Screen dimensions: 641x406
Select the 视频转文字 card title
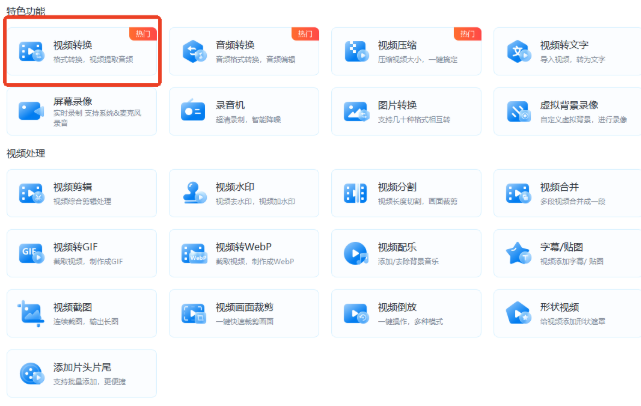tap(564, 45)
